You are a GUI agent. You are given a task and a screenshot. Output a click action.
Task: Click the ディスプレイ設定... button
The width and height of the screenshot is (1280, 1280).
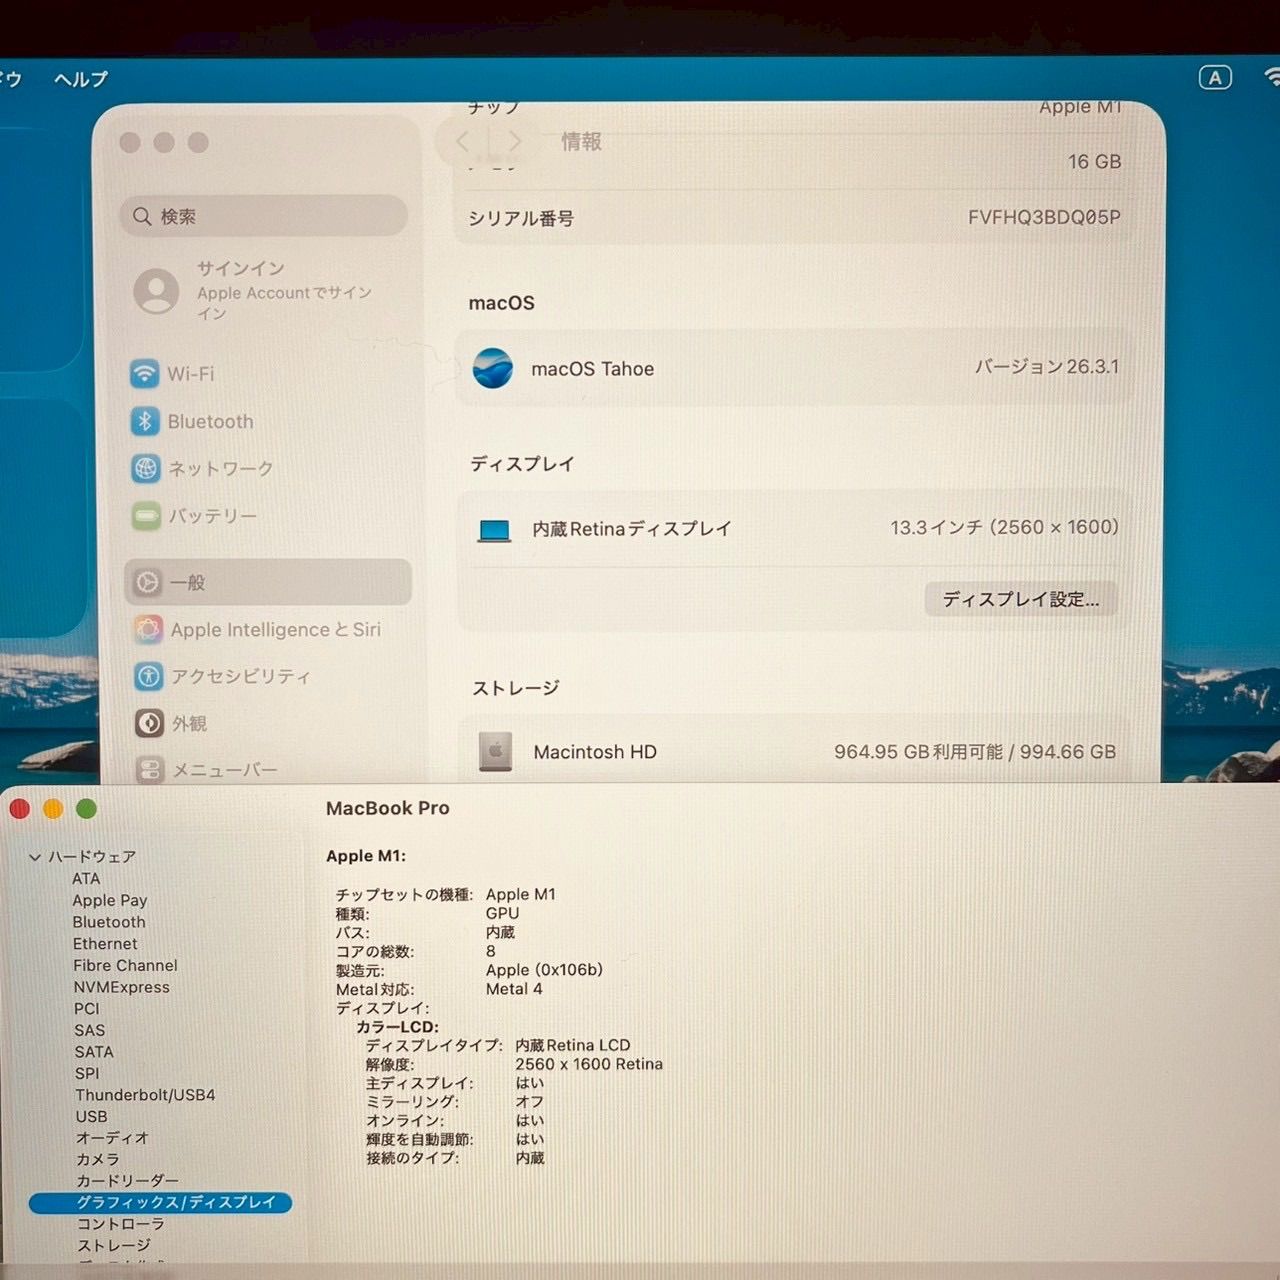click(1020, 599)
